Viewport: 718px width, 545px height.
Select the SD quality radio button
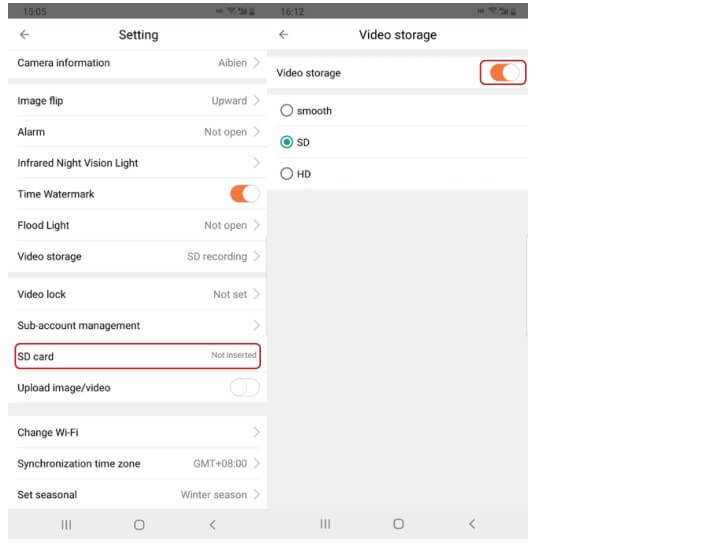click(287, 142)
